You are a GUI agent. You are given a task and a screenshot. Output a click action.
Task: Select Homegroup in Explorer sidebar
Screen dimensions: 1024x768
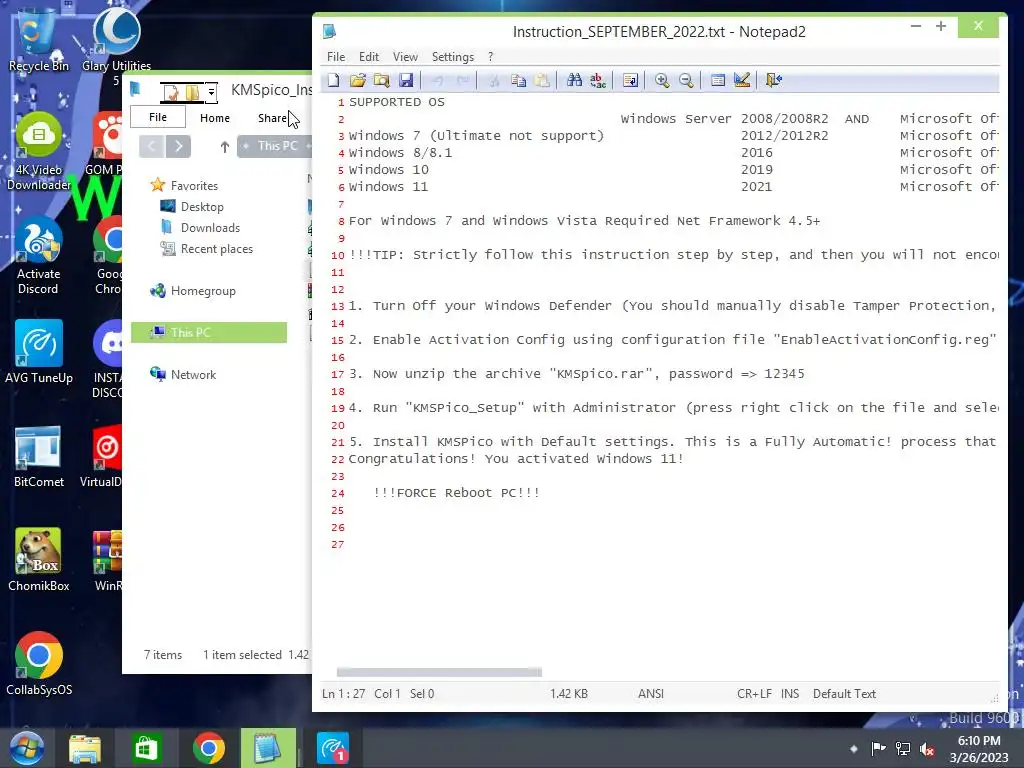(193, 291)
